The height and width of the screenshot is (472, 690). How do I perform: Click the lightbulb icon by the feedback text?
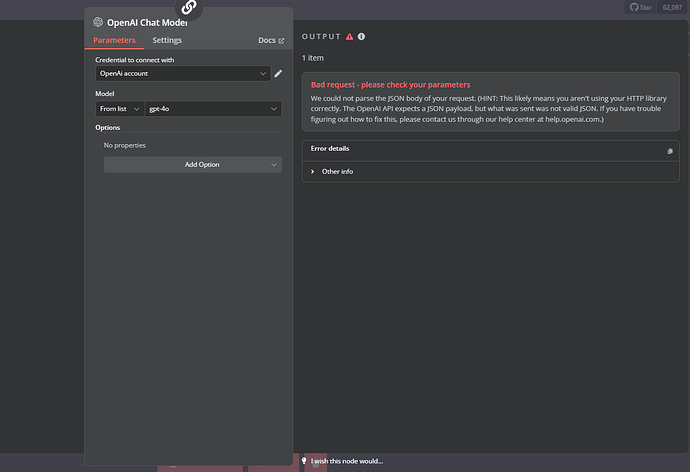coord(304,461)
